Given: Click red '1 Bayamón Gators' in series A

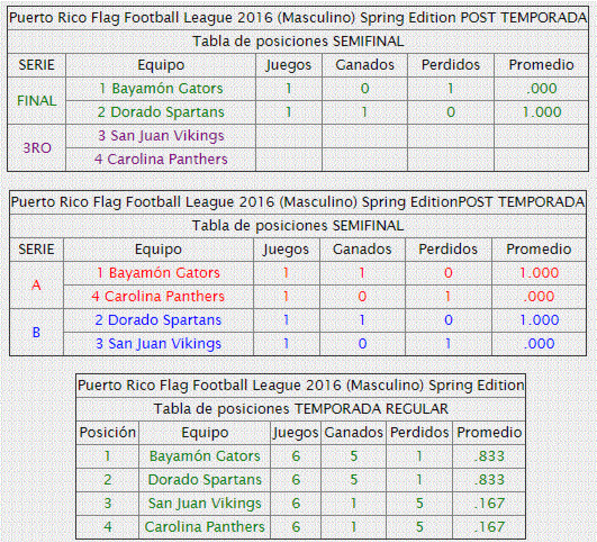Looking at the screenshot, I should click(158, 273).
